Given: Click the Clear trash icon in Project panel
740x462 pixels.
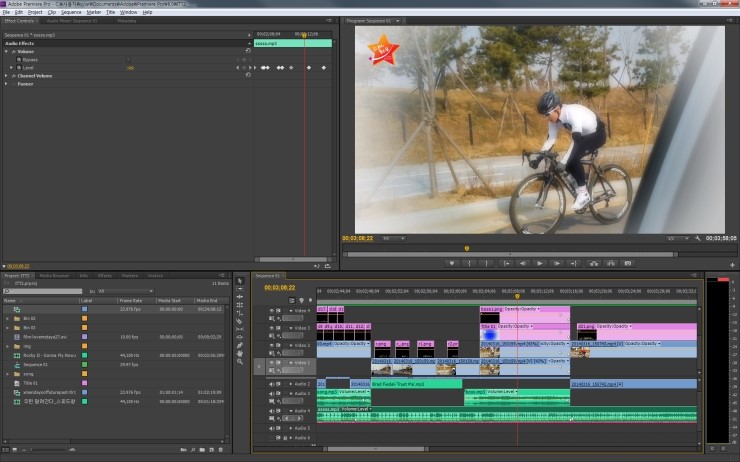Looking at the screenshot, I should [x=220, y=450].
